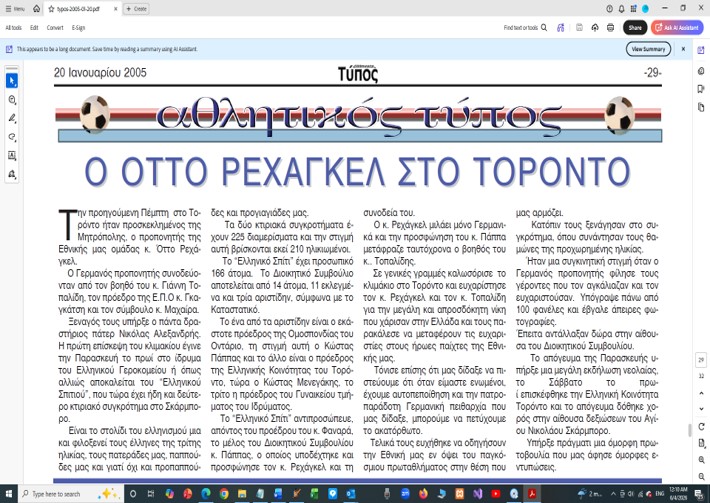Dismiss the AI summary banner
The image size is (710, 503).
(683, 49)
